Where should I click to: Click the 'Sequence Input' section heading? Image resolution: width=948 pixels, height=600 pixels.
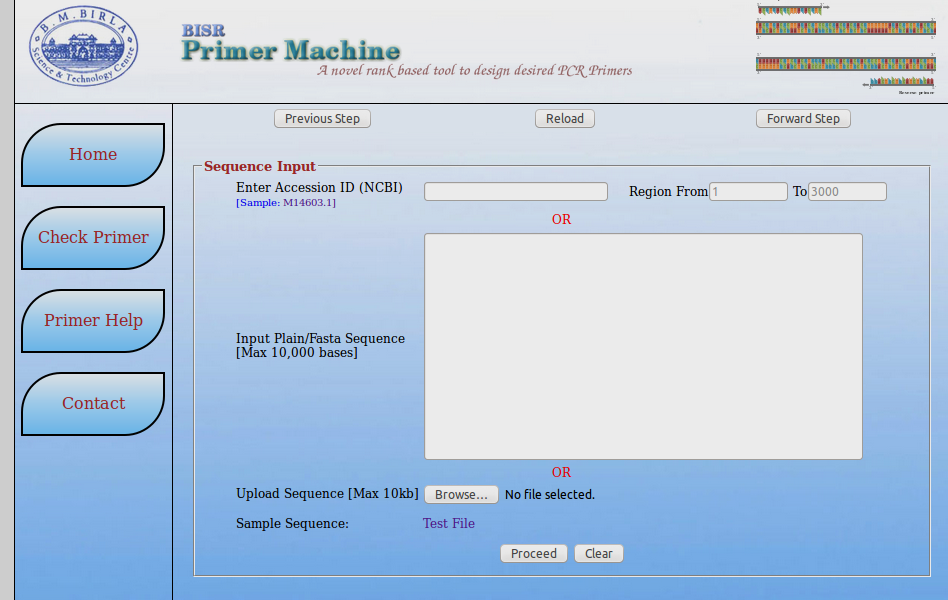pyautogui.click(x=260, y=166)
